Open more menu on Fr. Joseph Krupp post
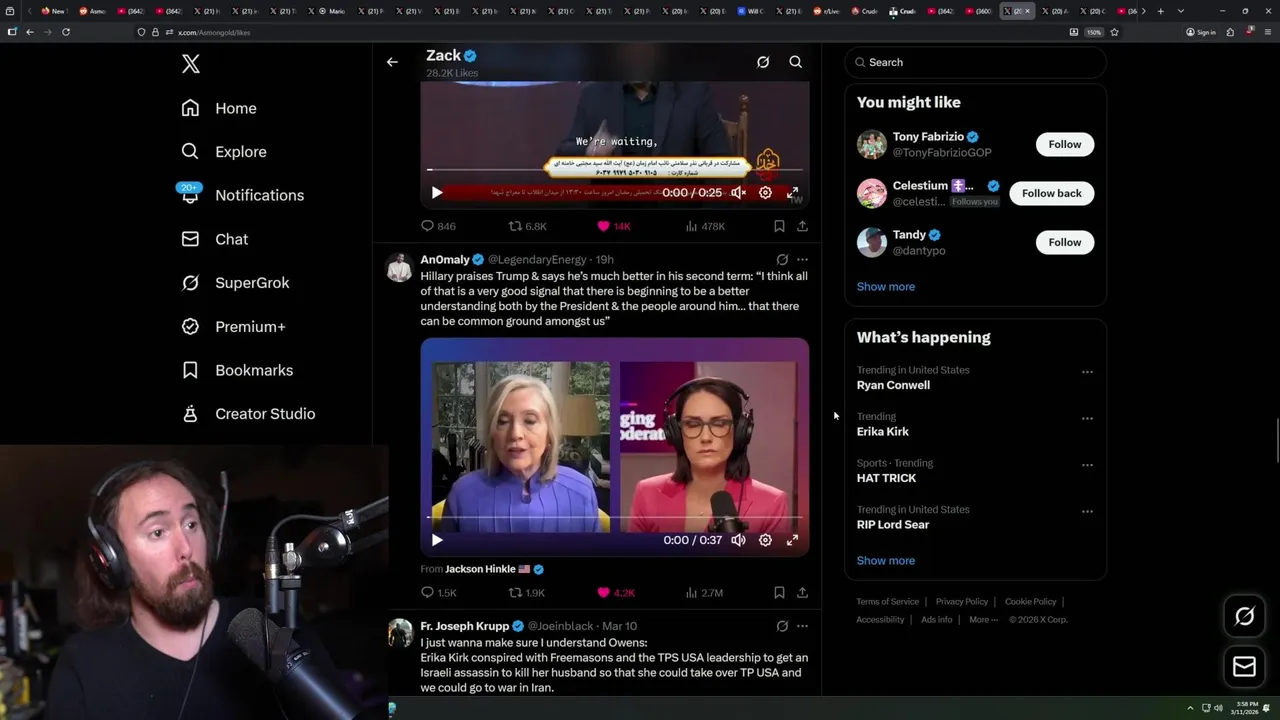This screenshot has height=720, width=1280. (802, 626)
